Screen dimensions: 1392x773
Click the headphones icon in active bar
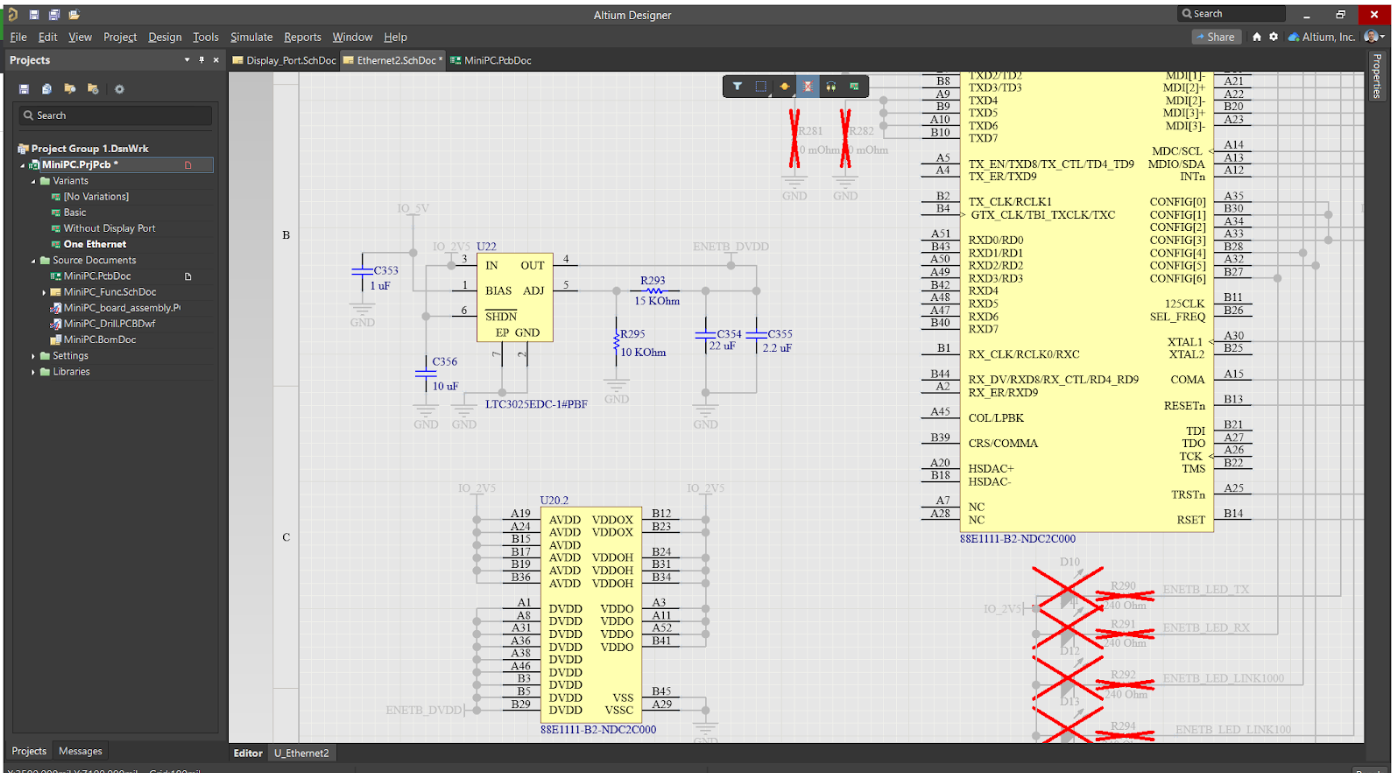point(831,87)
